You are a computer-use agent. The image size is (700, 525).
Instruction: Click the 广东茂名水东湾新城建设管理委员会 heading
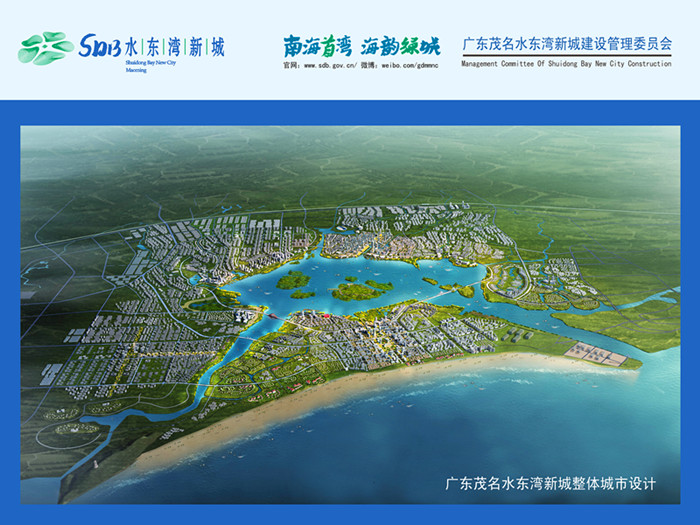566,45
